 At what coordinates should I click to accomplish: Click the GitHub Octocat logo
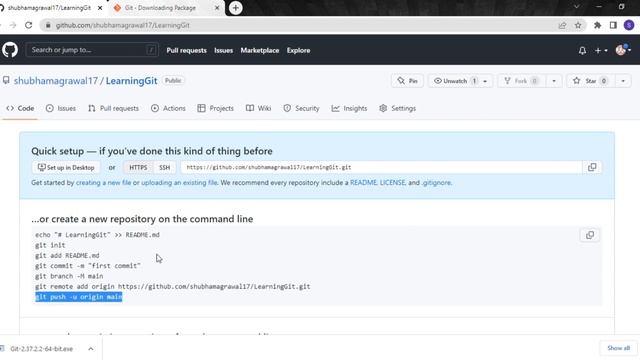click(10, 50)
